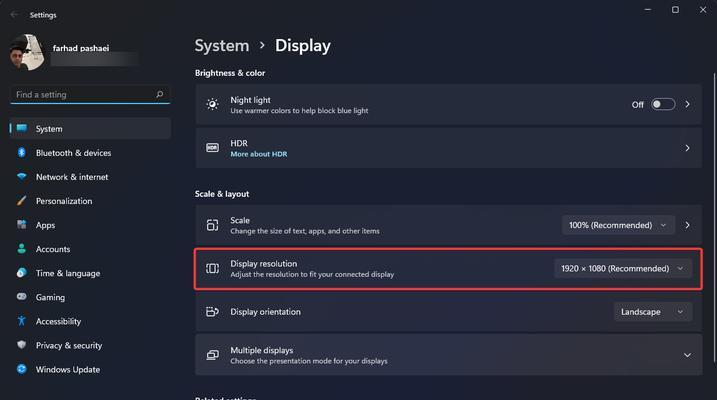Image resolution: width=717 pixels, height=400 pixels.
Task: Open Windows Update label in sidebar
Action: (68, 369)
